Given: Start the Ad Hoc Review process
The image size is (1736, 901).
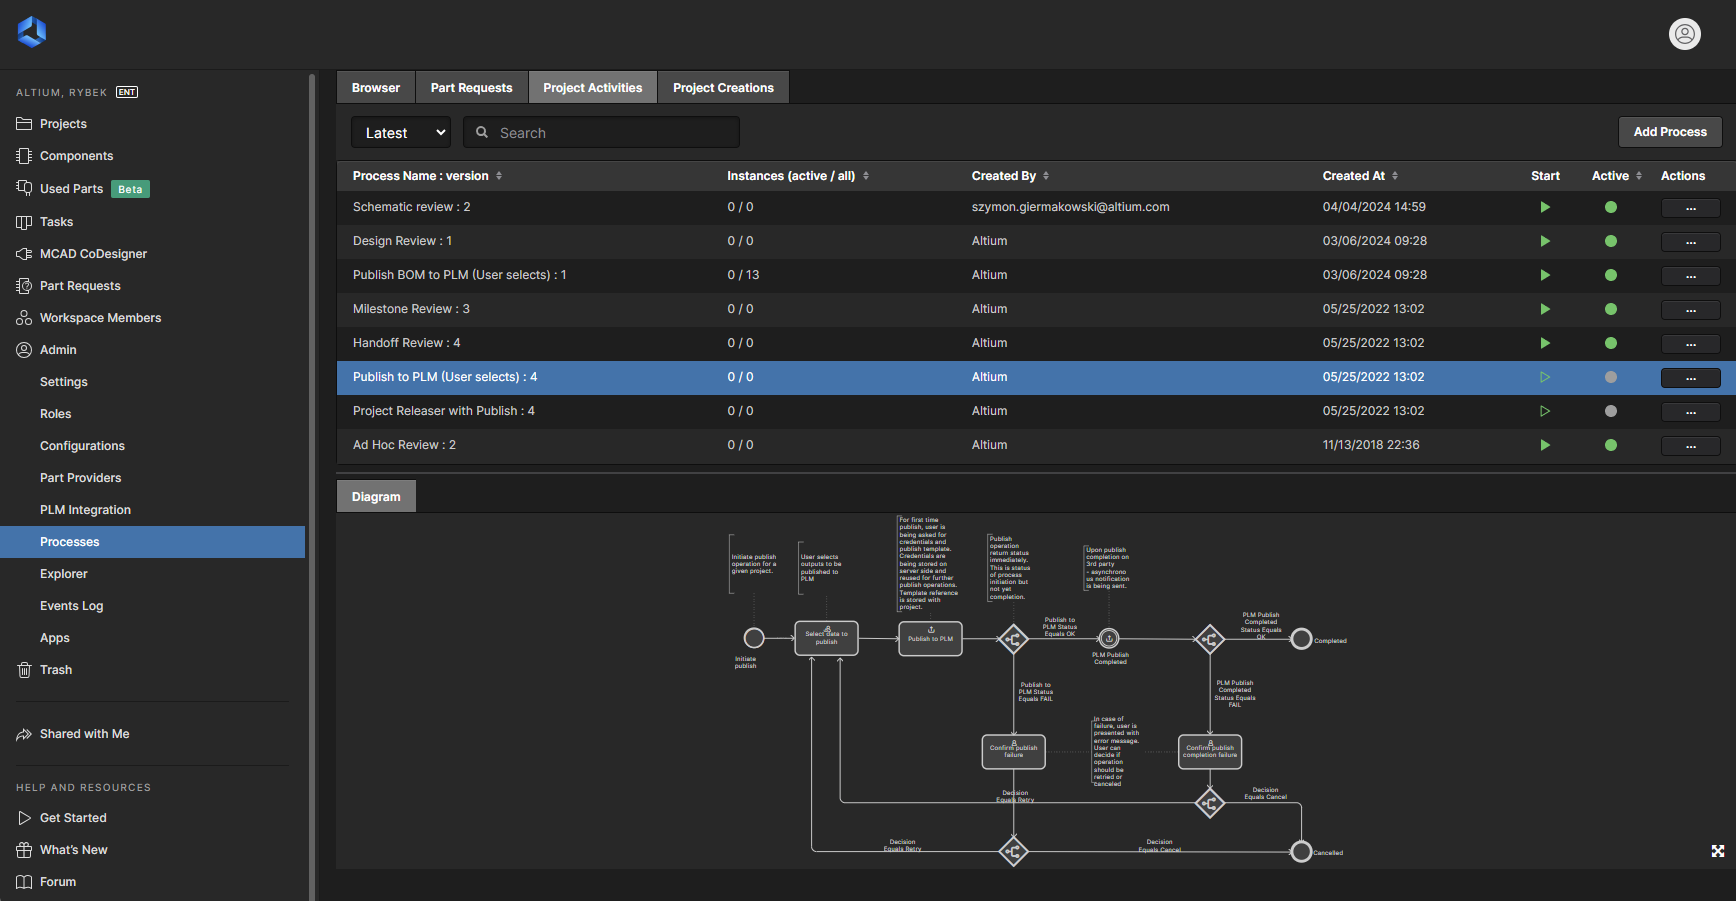Looking at the screenshot, I should point(1545,445).
